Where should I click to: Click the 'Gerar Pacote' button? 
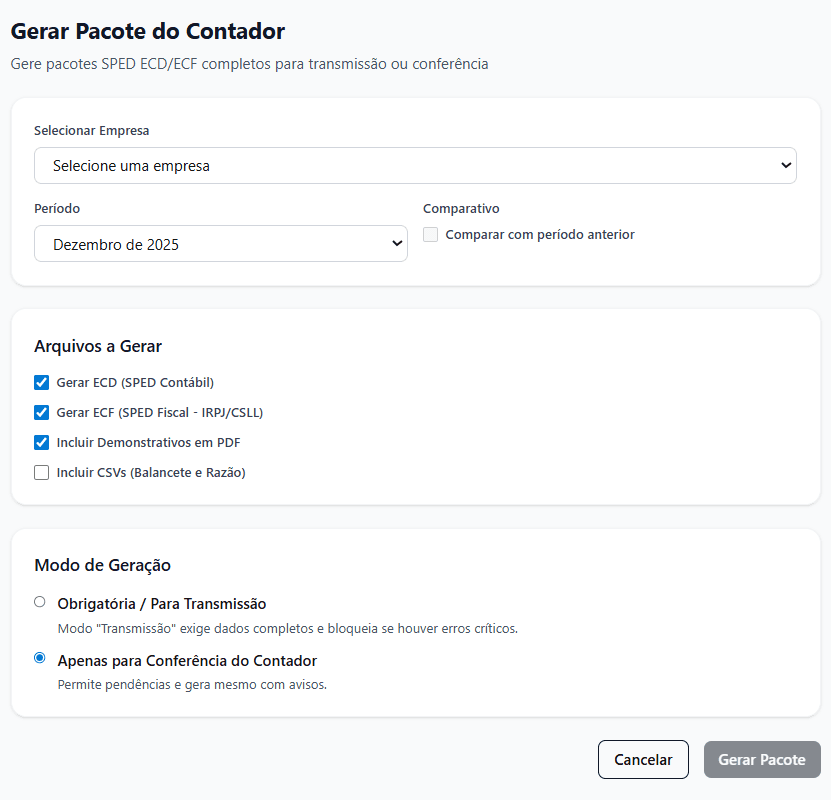pyautogui.click(x=761, y=760)
